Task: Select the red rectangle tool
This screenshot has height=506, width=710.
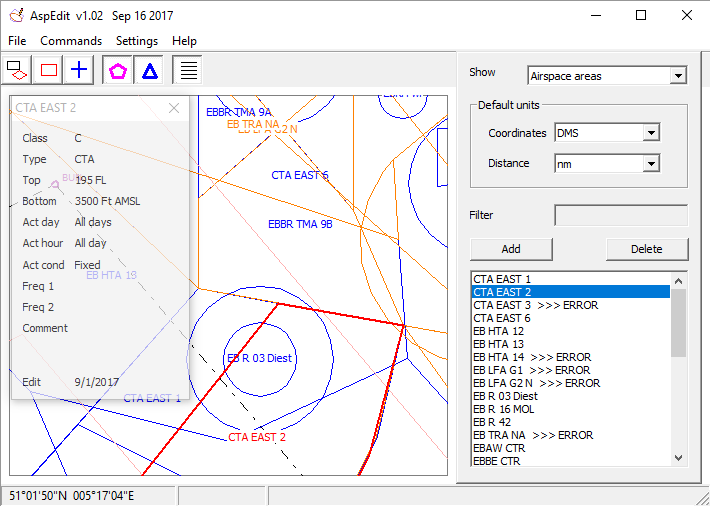Action: (48, 70)
